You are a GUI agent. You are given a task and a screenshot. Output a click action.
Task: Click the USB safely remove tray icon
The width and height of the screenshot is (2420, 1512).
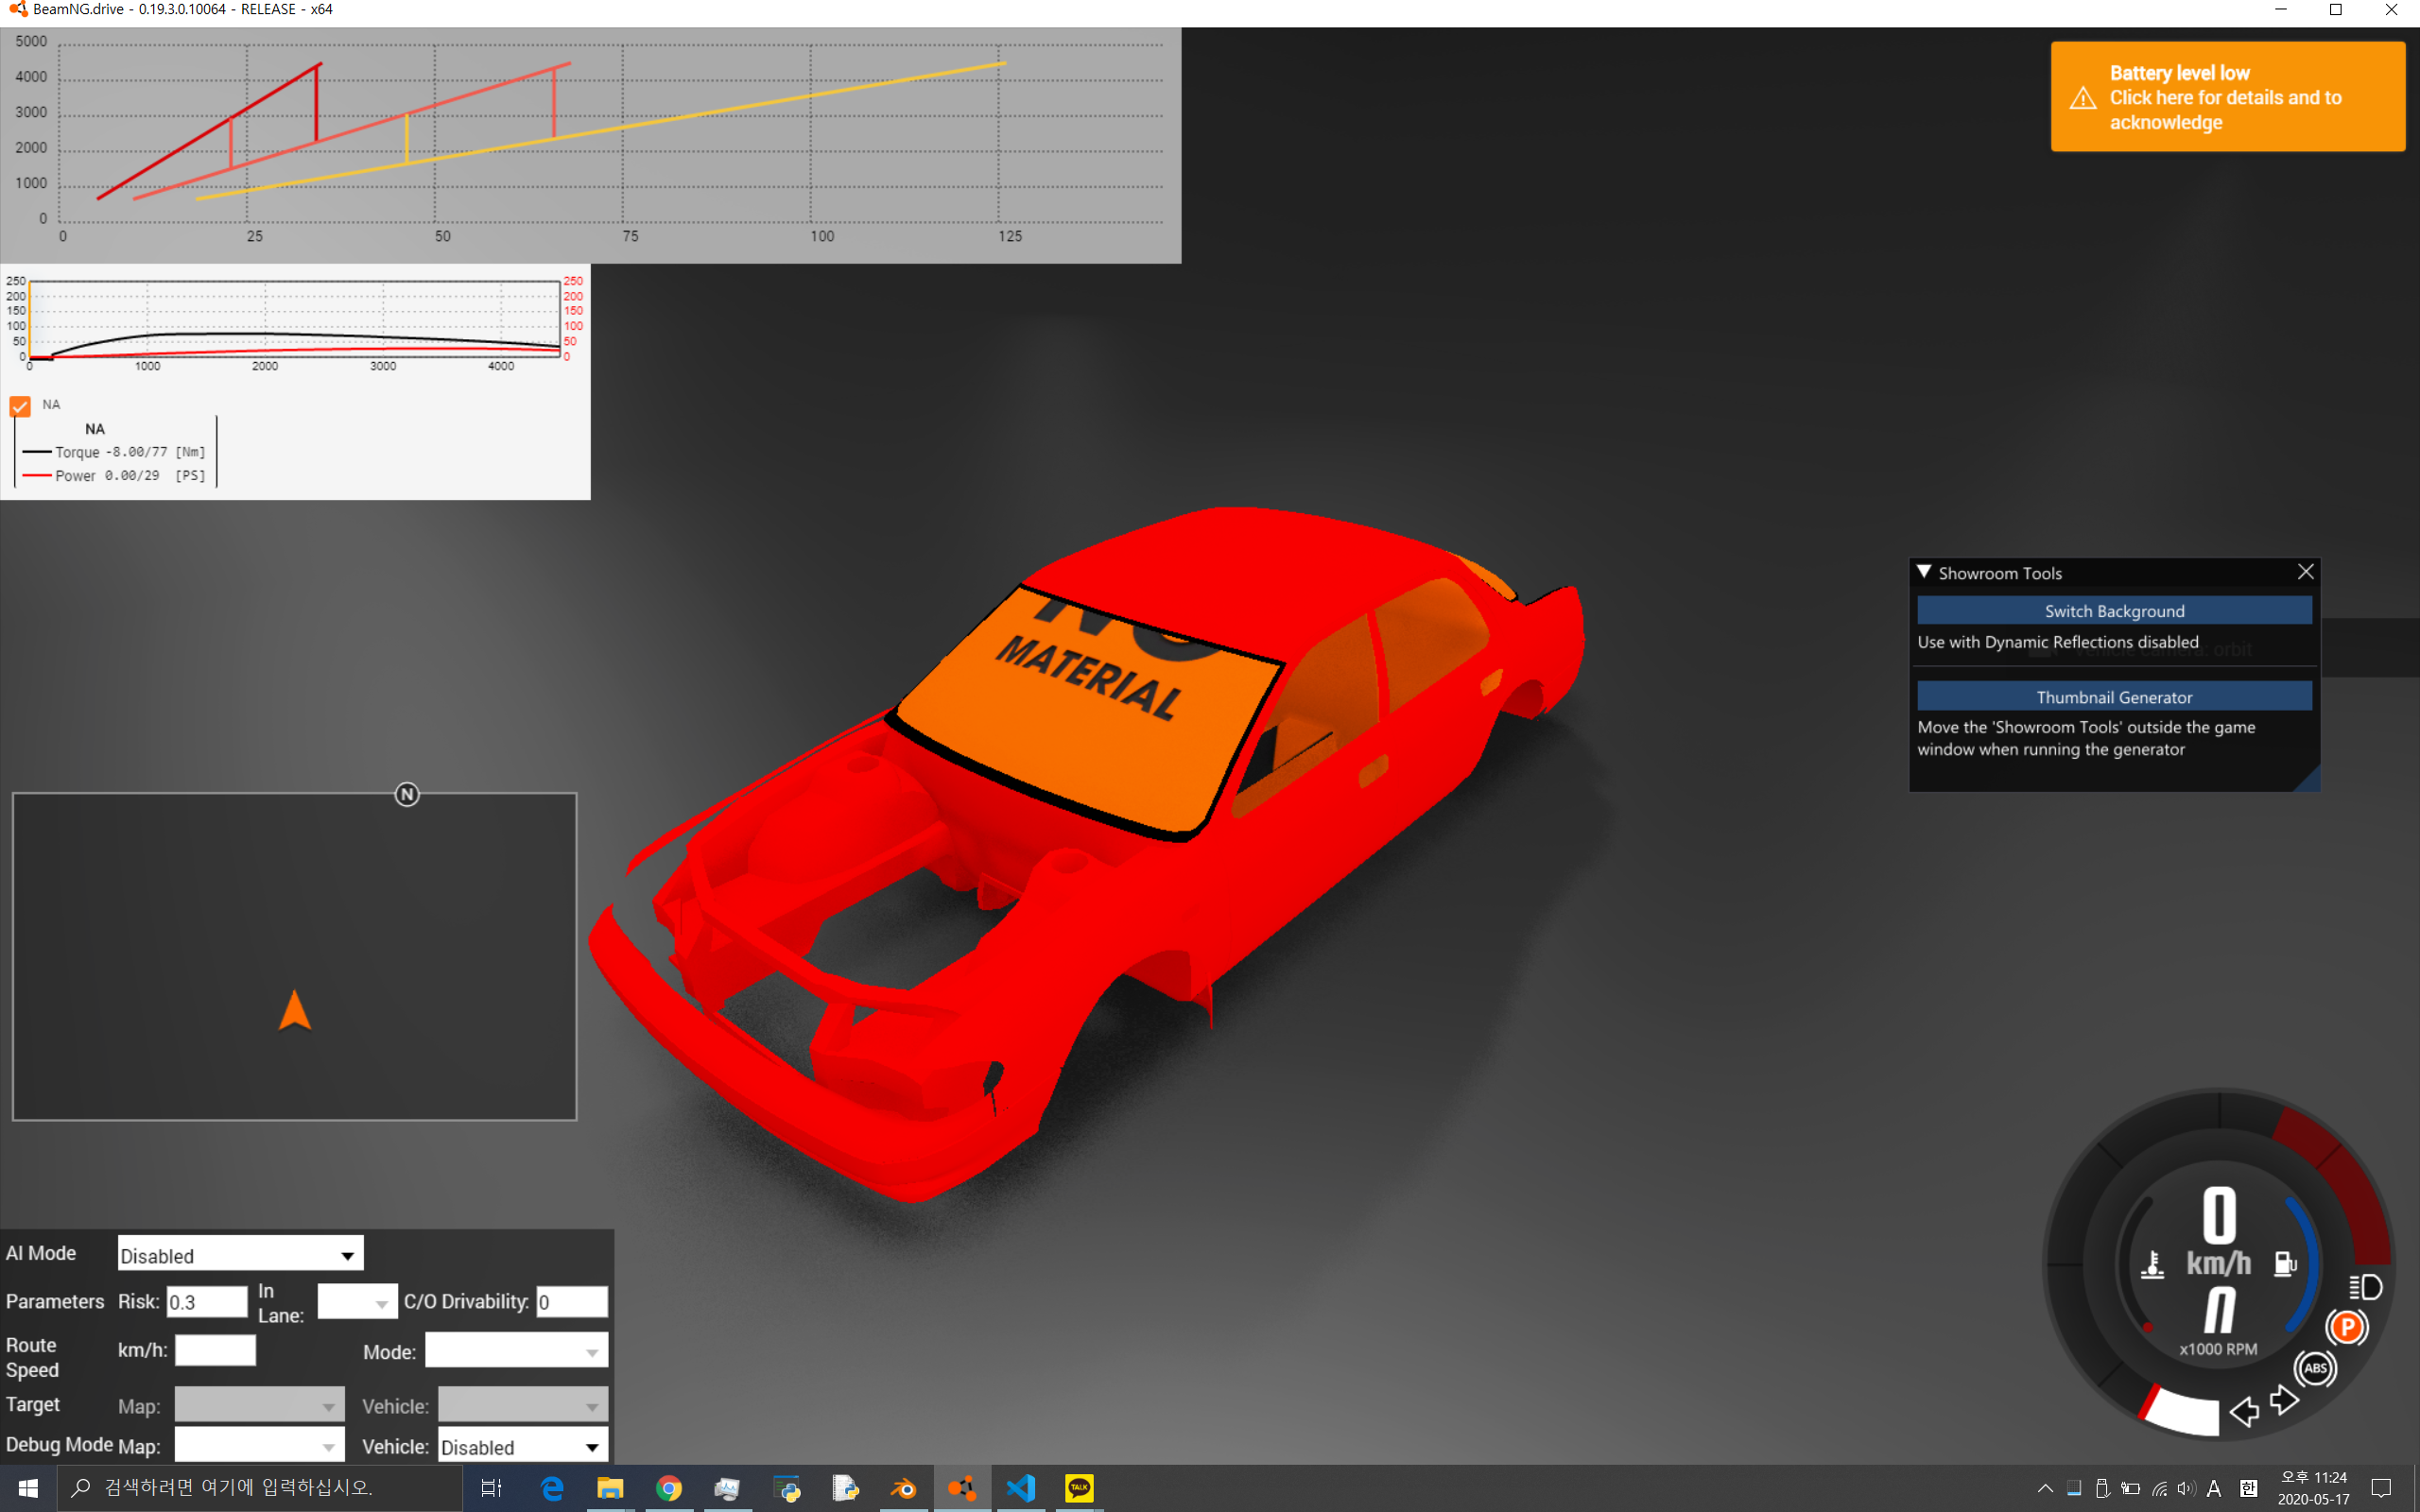[2102, 1488]
